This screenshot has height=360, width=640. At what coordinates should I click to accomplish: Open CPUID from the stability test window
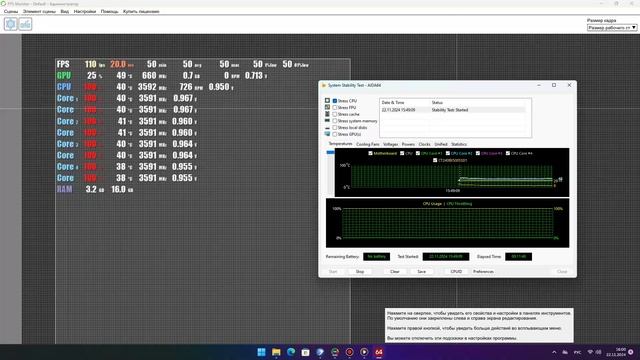456,271
